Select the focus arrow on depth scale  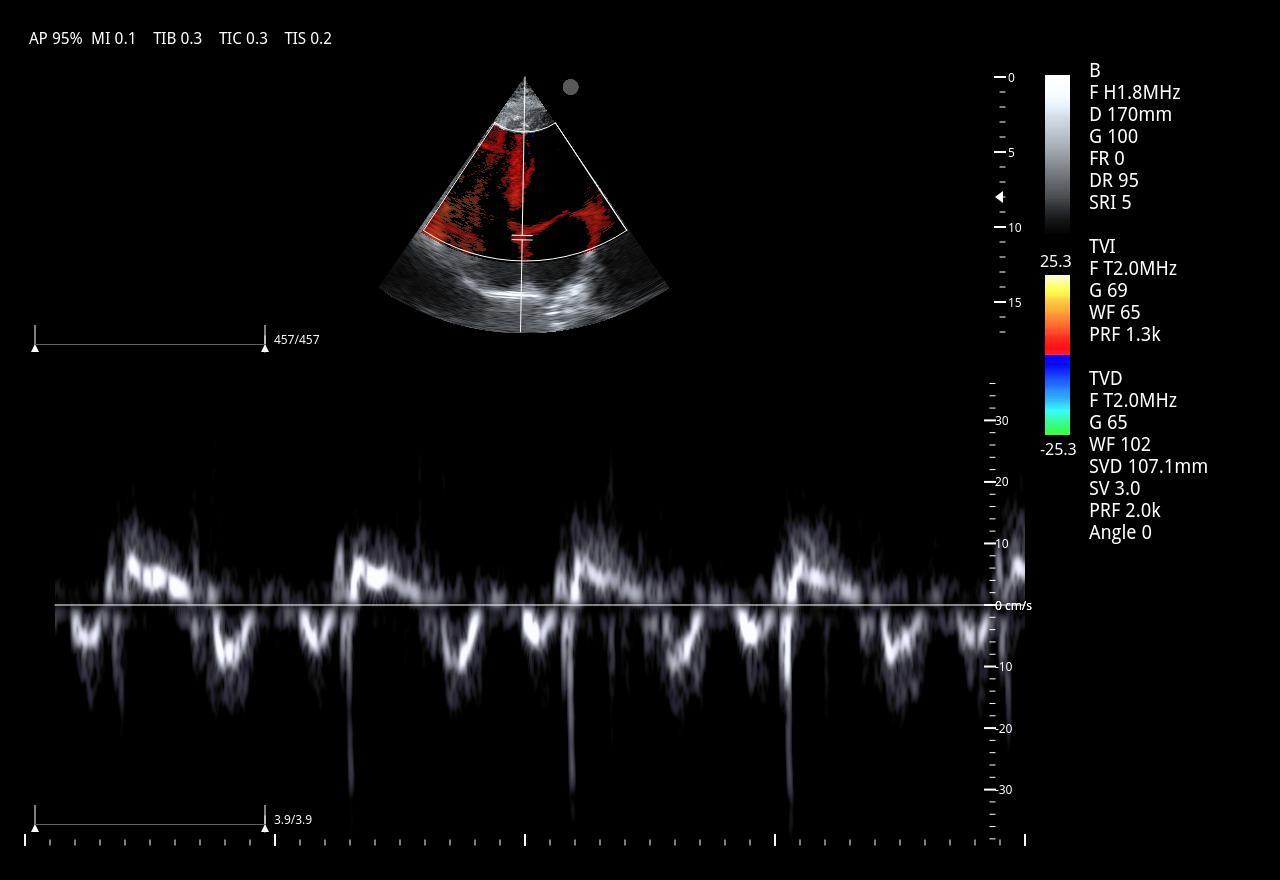(x=999, y=198)
